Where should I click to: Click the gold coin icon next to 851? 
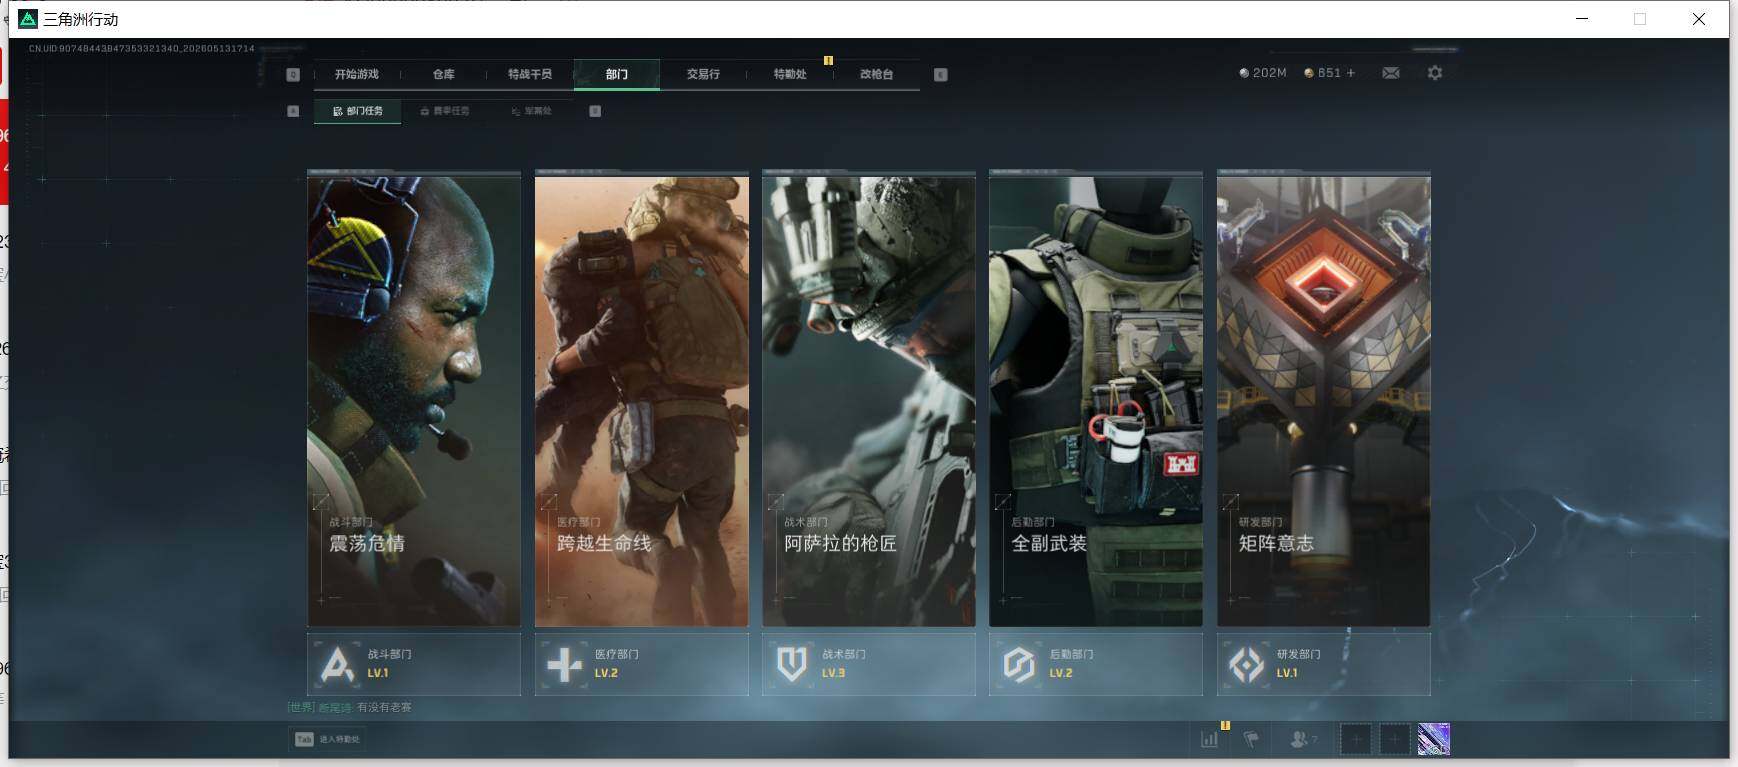click(x=1309, y=73)
